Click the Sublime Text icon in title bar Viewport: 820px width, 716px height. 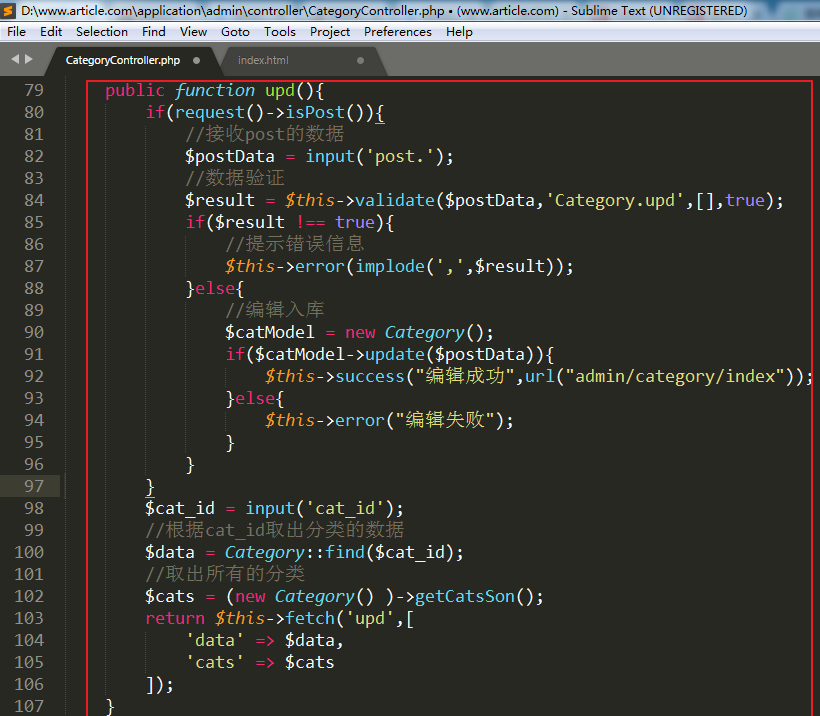click(8, 10)
